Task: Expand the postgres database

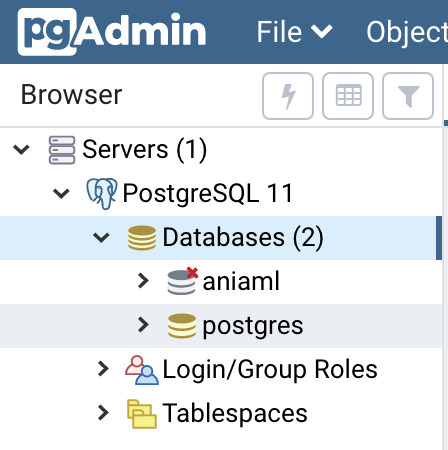Action: pos(143,325)
